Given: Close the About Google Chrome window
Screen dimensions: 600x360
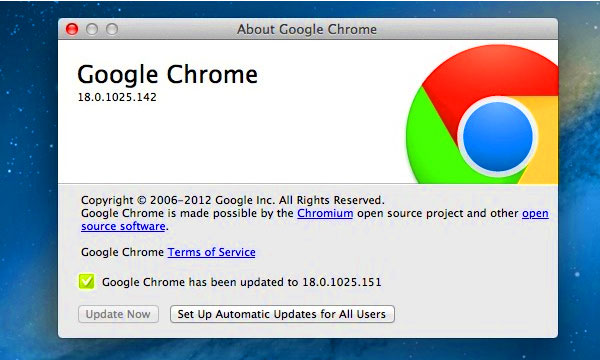Looking at the screenshot, I should (x=72, y=29).
